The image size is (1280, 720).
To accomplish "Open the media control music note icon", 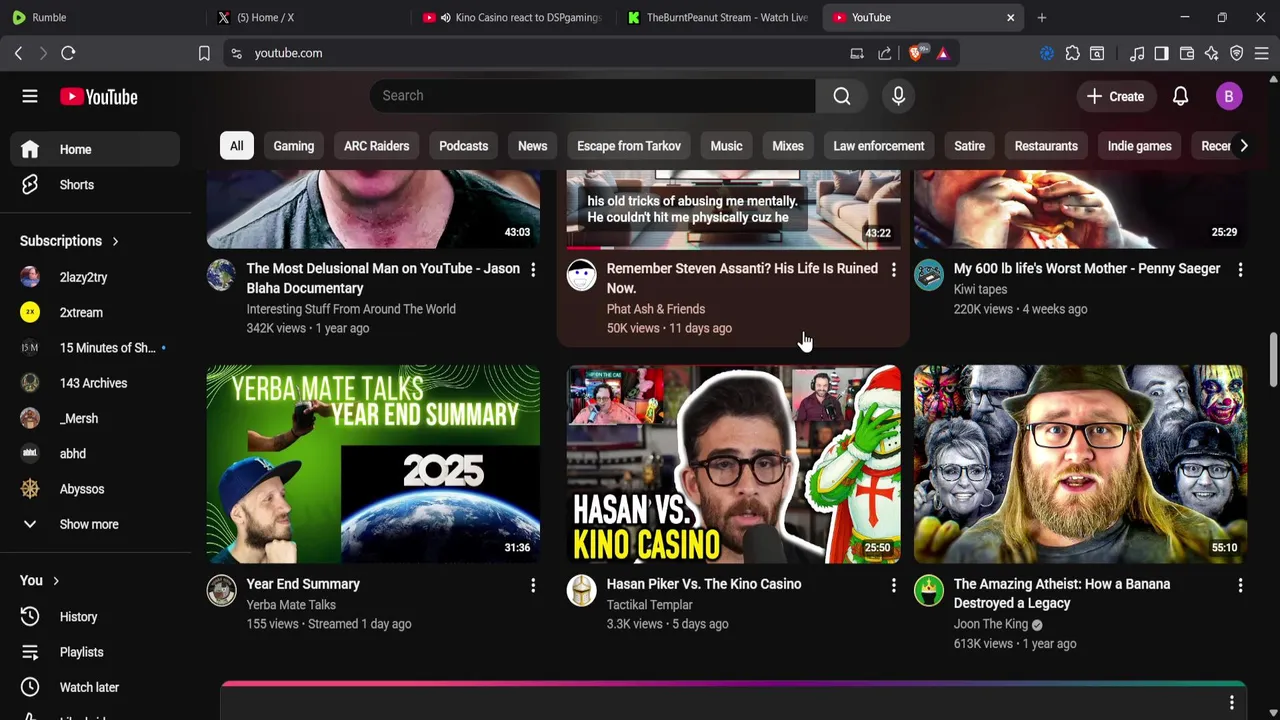I will point(1136,53).
